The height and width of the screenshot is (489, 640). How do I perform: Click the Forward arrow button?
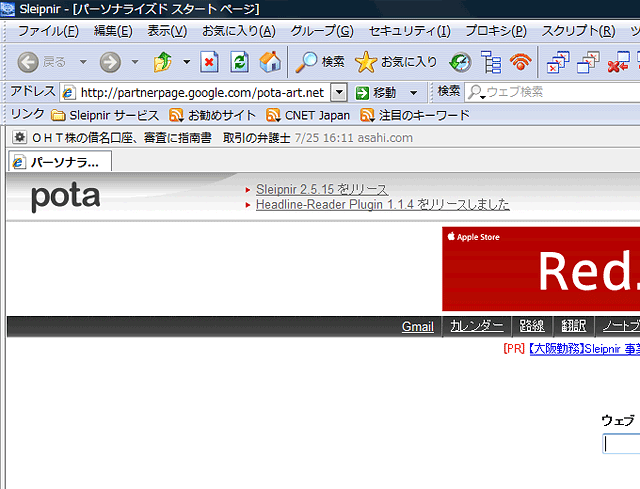(110, 62)
